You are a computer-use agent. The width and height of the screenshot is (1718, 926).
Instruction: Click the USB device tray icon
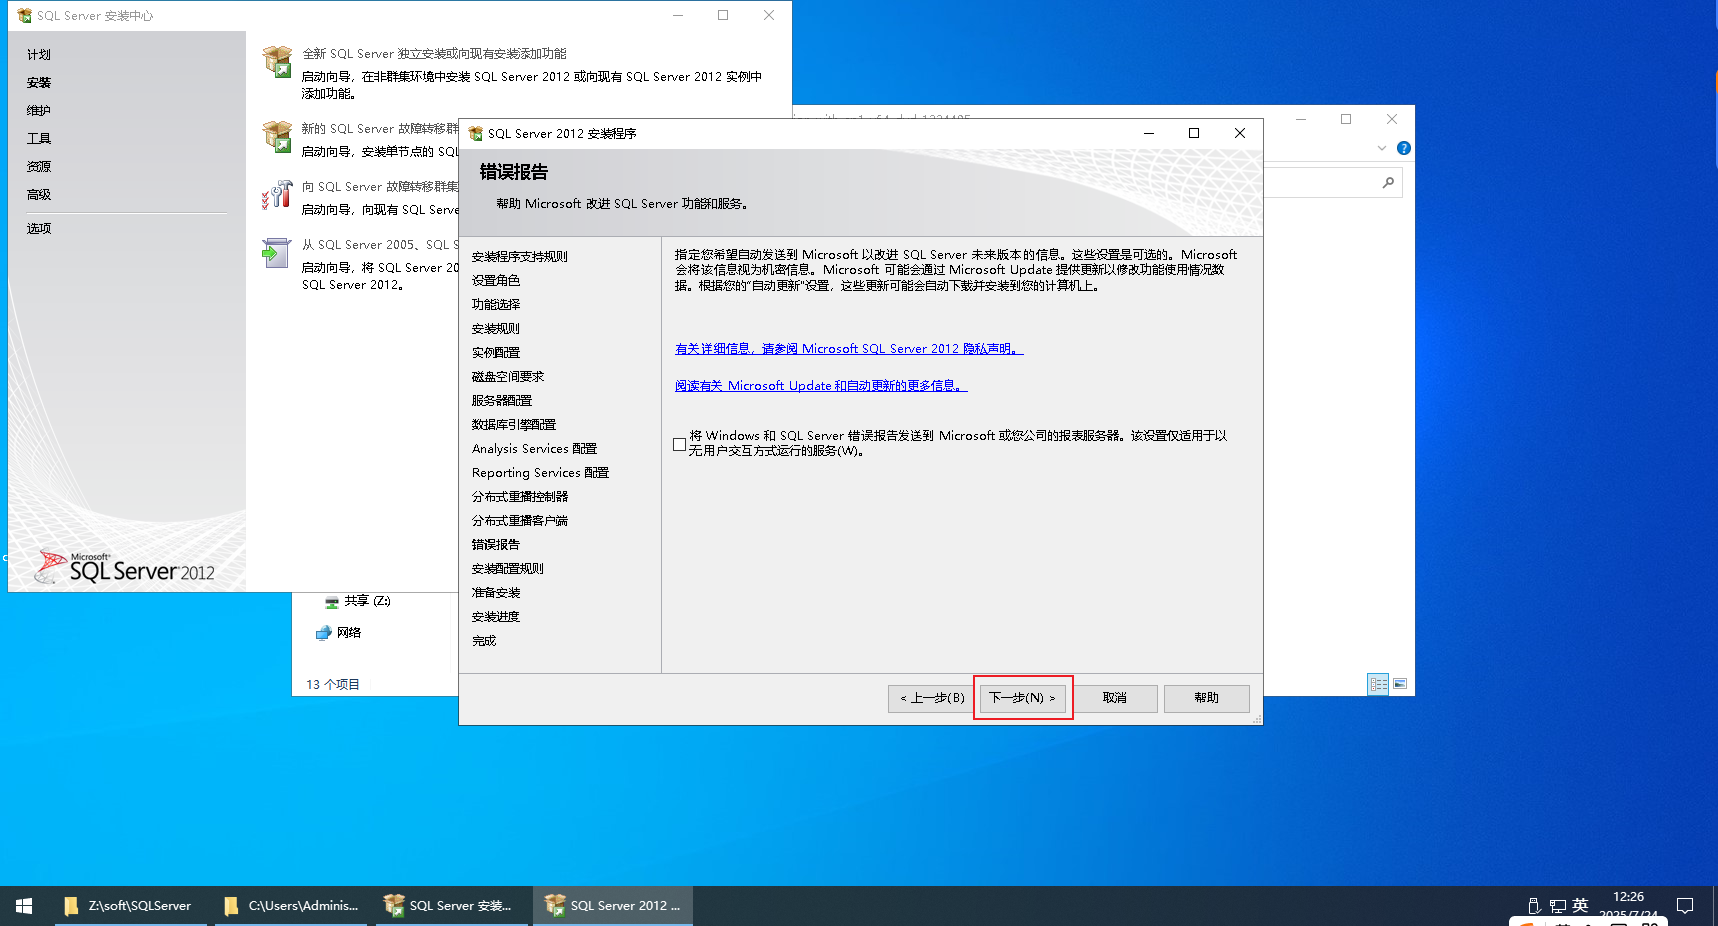pos(1534,906)
